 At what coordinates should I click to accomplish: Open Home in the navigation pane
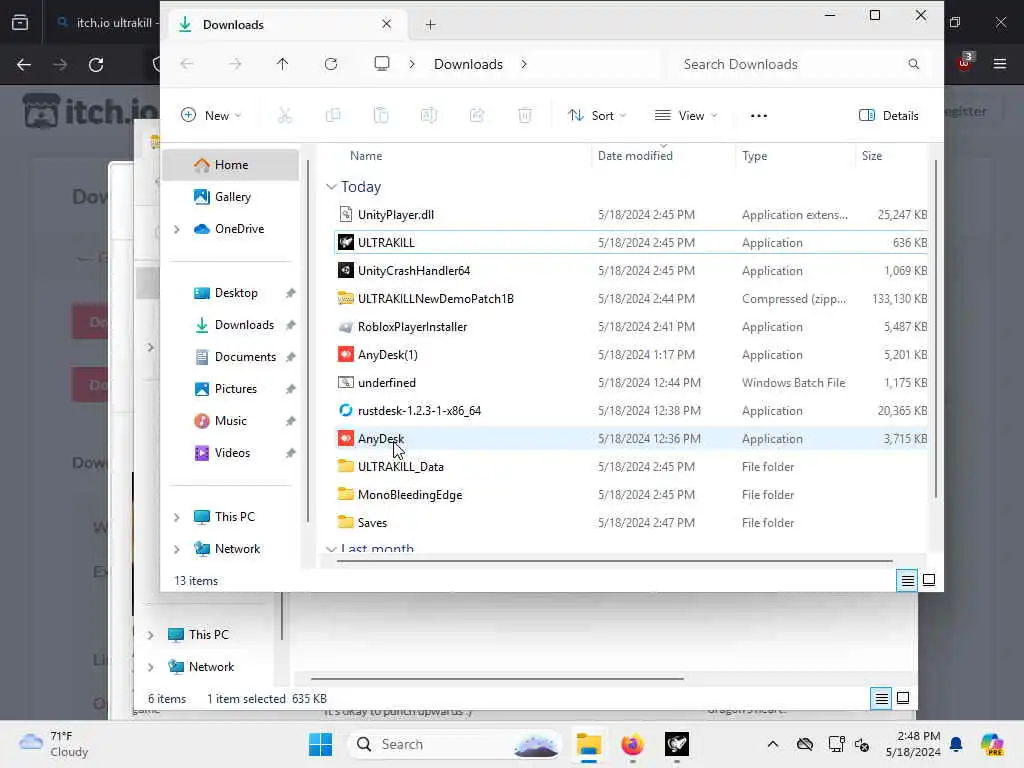(x=231, y=165)
